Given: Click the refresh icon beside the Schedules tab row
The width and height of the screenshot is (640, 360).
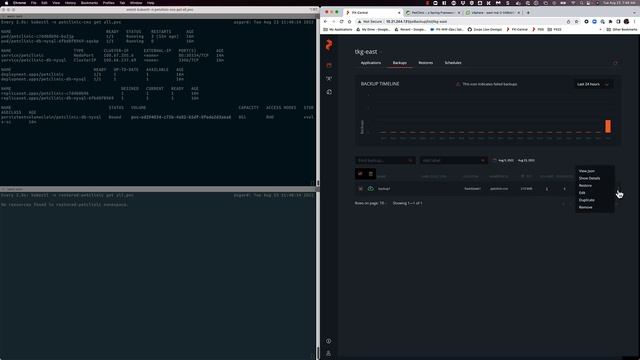Looking at the screenshot, I should point(616,63).
